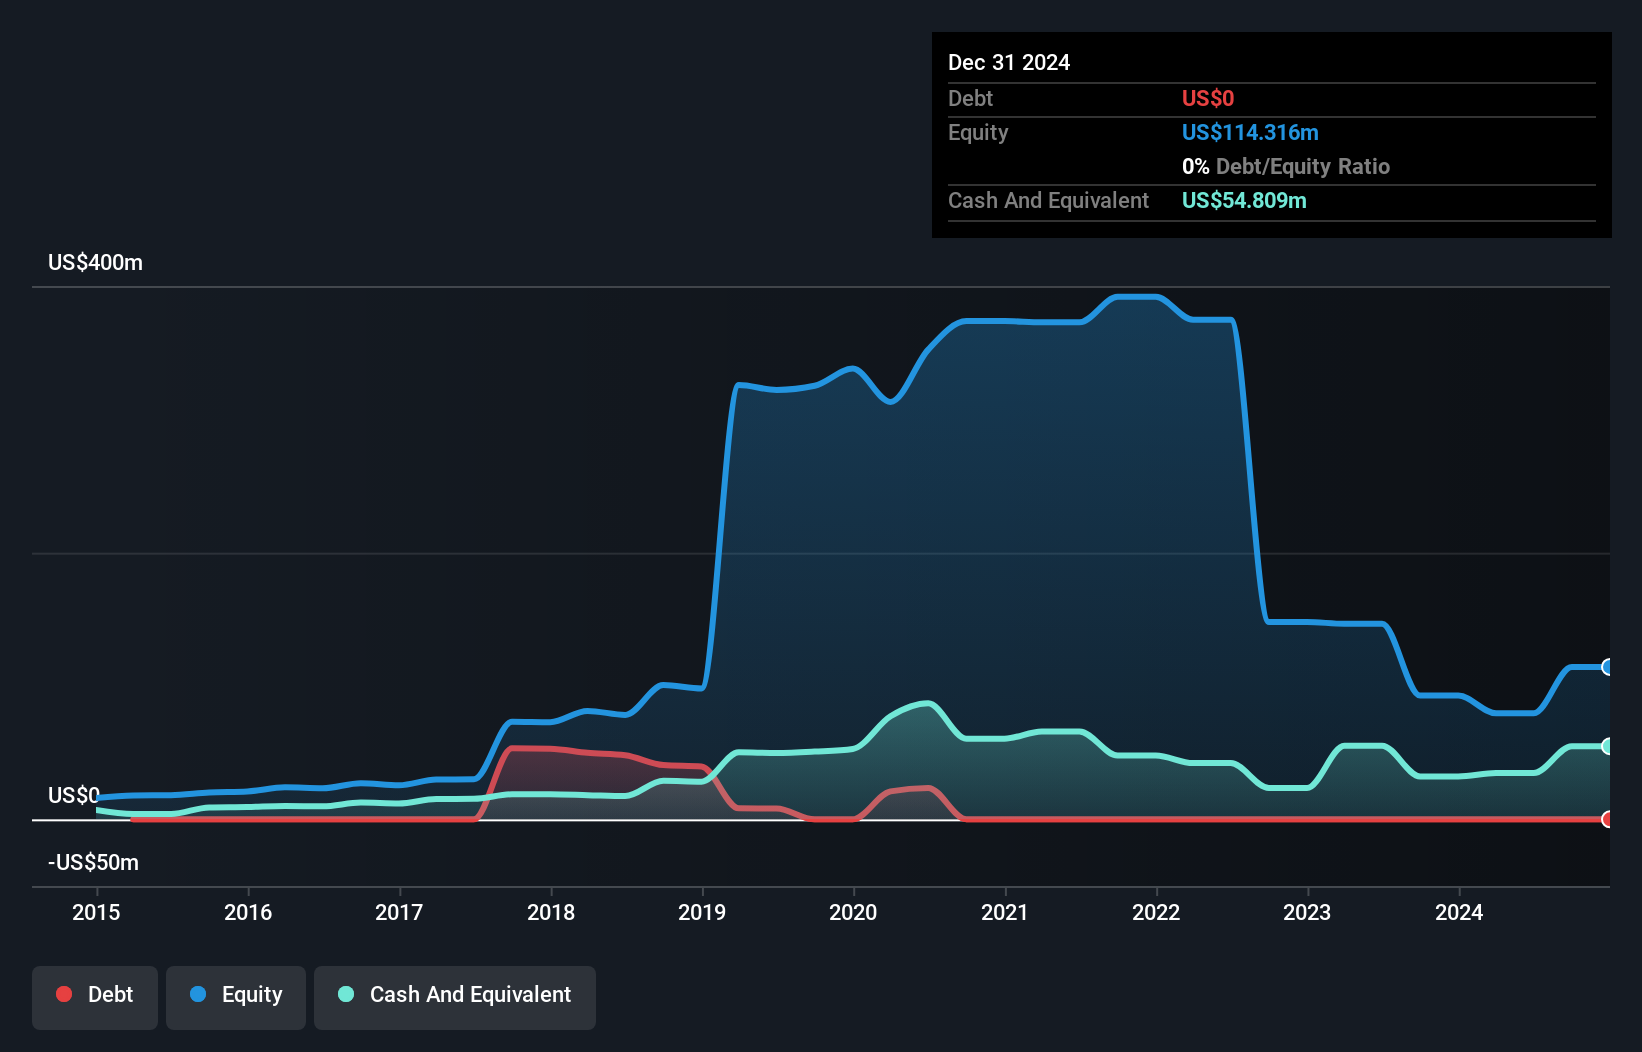Click the 2021 x-axis label
Screen dimensions: 1642x1052
1005,912
